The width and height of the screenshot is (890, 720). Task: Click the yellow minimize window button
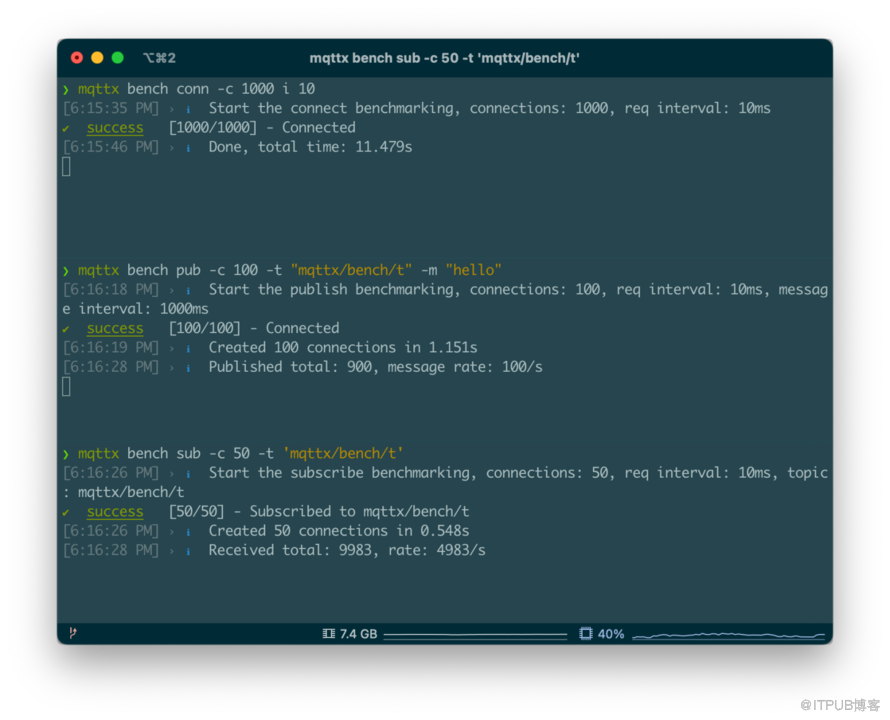click(x=97, y=57)
